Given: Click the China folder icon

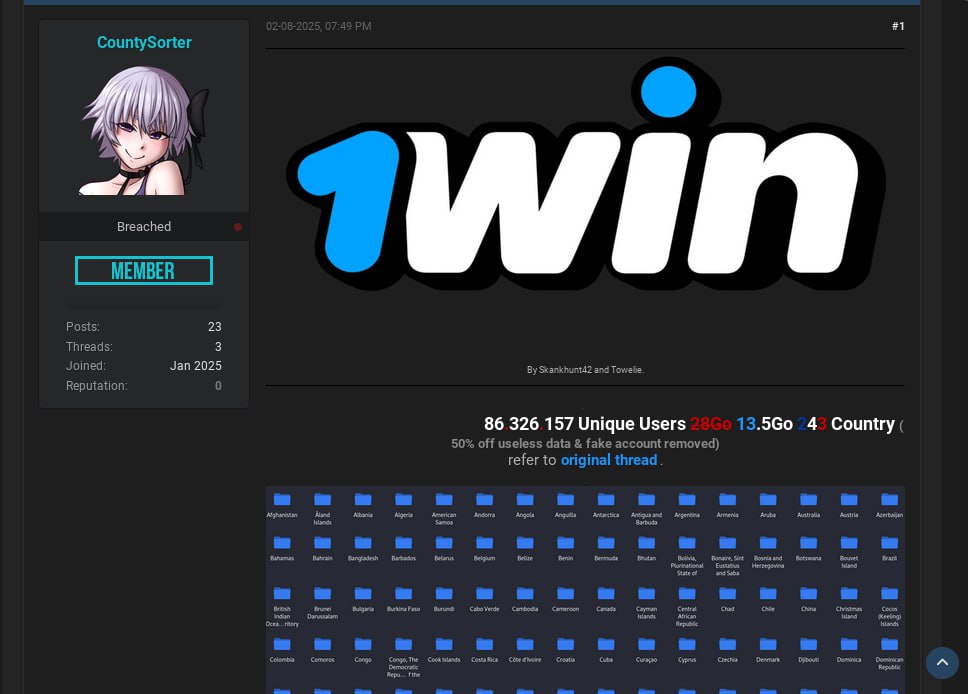Looking at the screenshot, I should (x=809, y=593).
